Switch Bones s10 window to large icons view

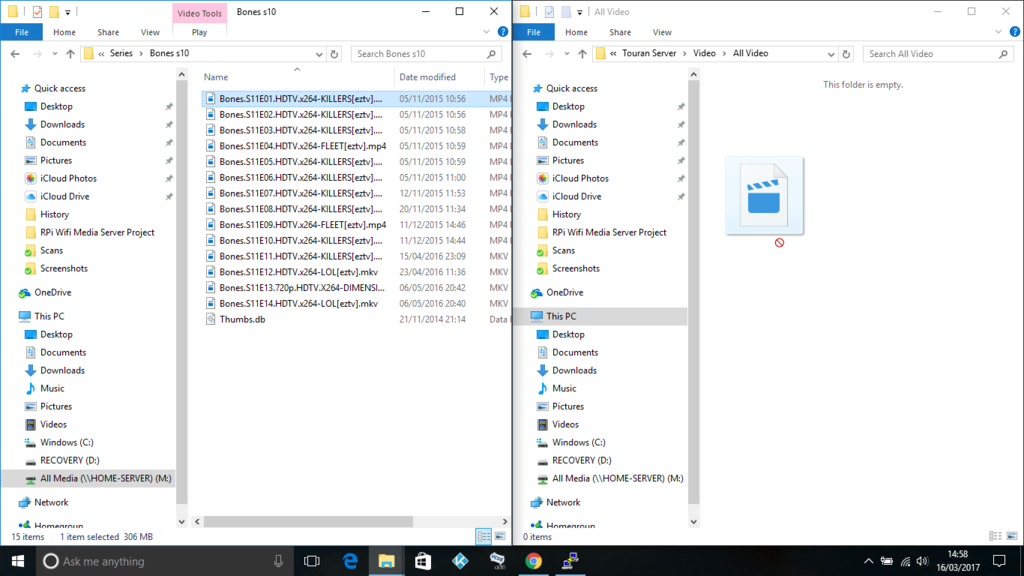[500, 537]
